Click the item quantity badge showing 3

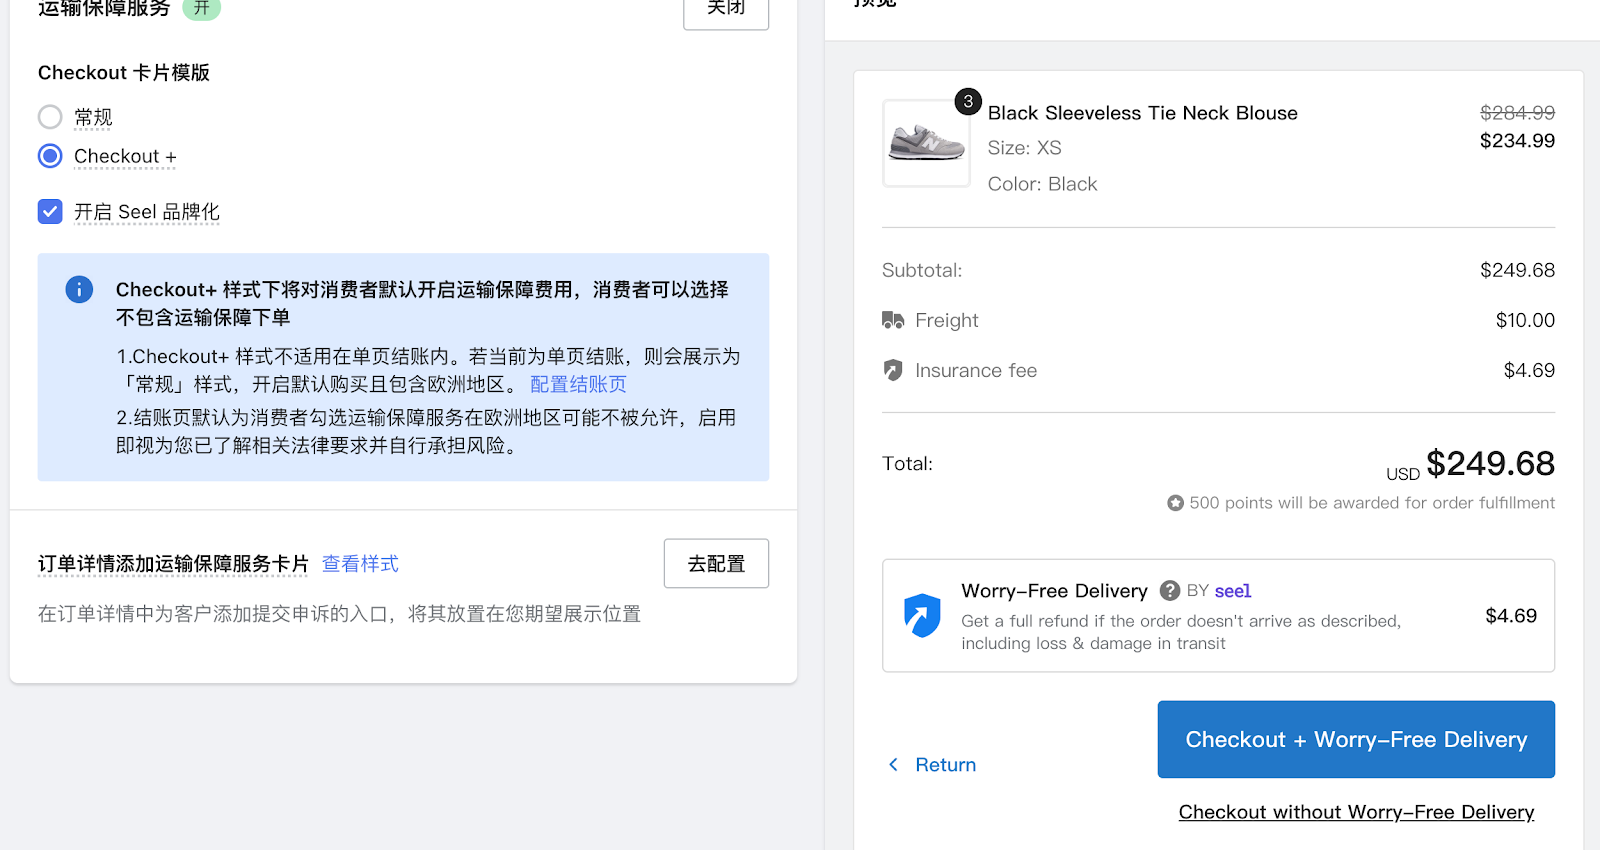click(x=967, y=102)
